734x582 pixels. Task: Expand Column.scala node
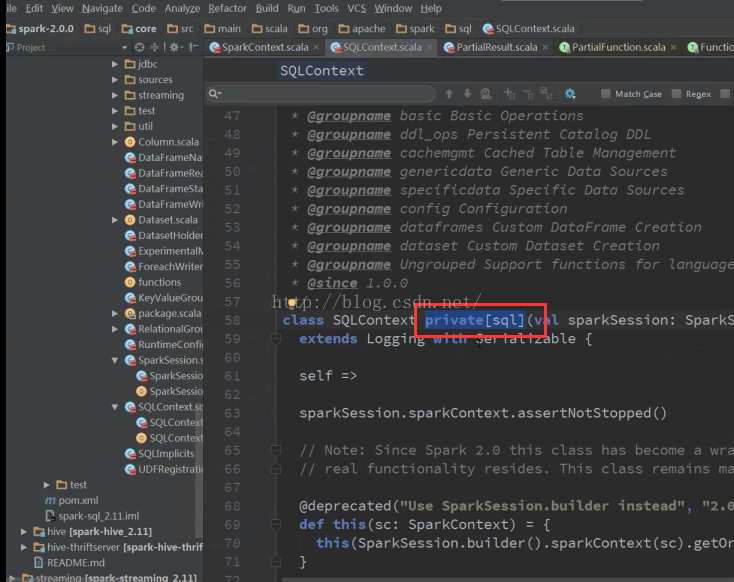pos(115,142)
